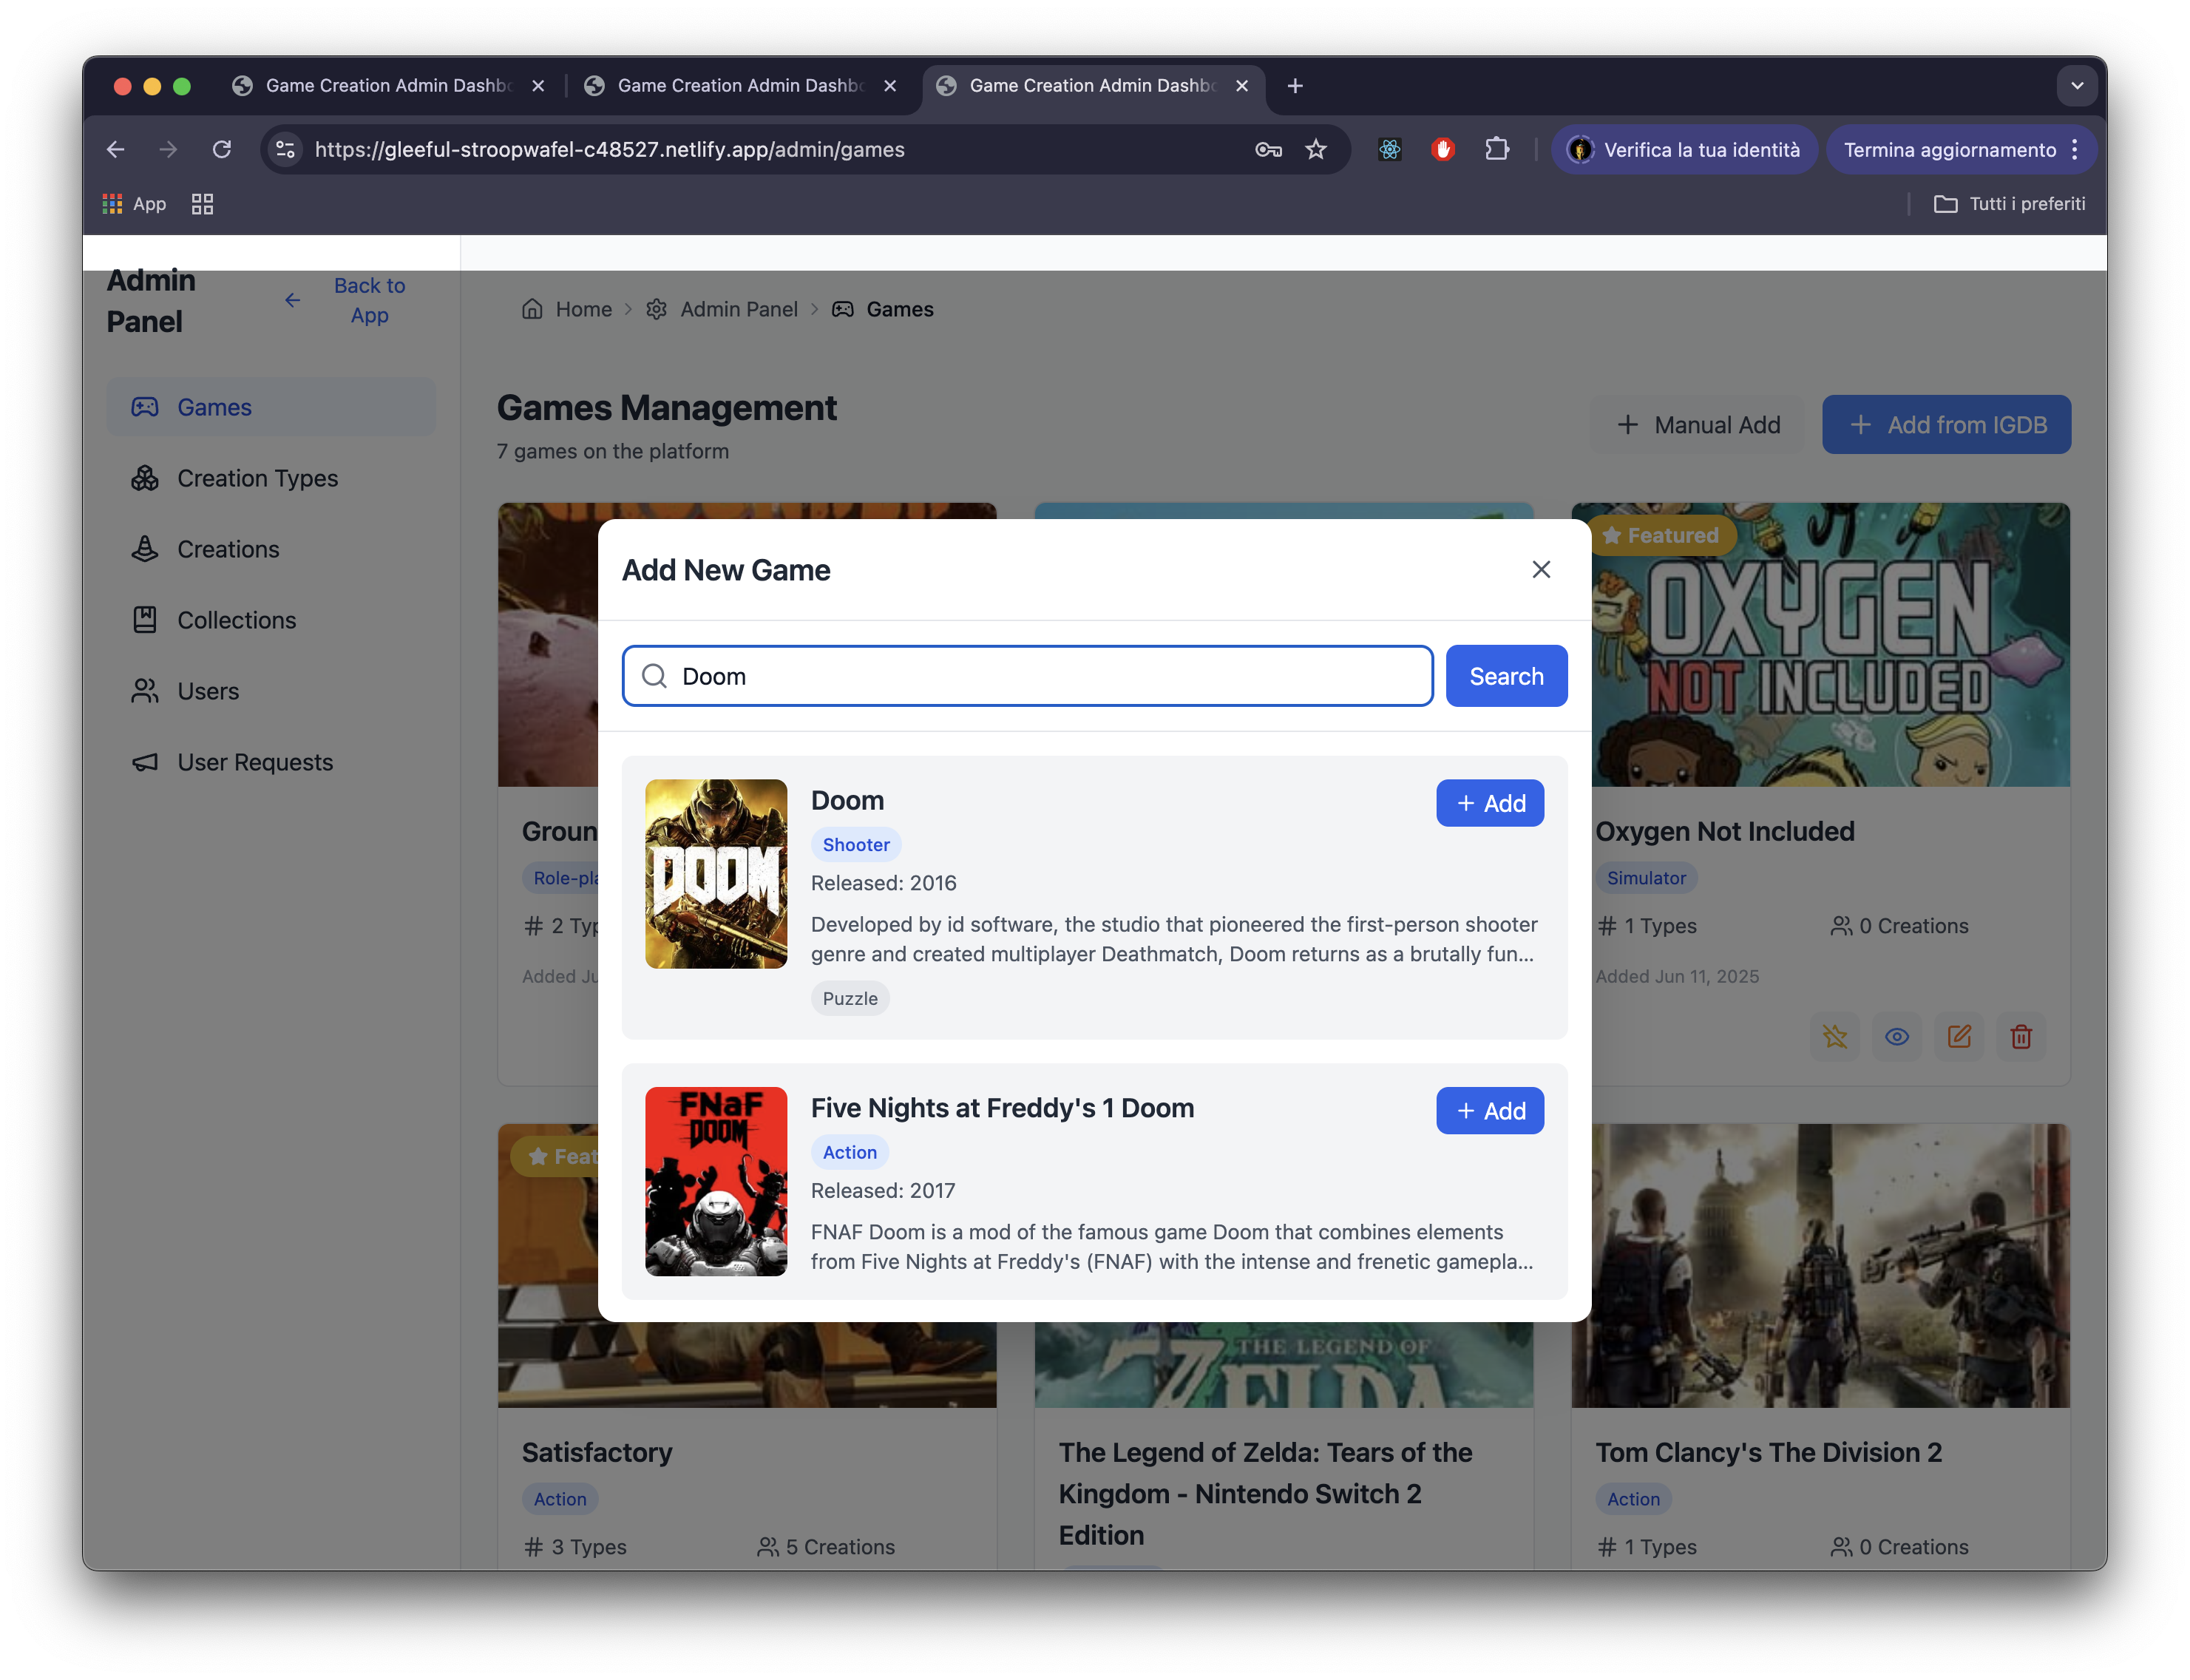Click the Doom search input field

[1040, 676]
